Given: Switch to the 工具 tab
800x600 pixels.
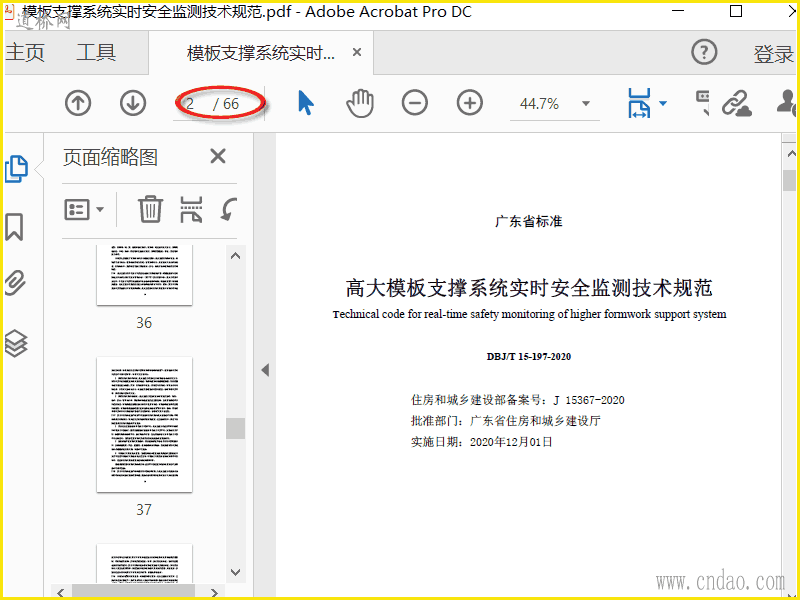Looking at the screenshot, I should coord(96,53).
